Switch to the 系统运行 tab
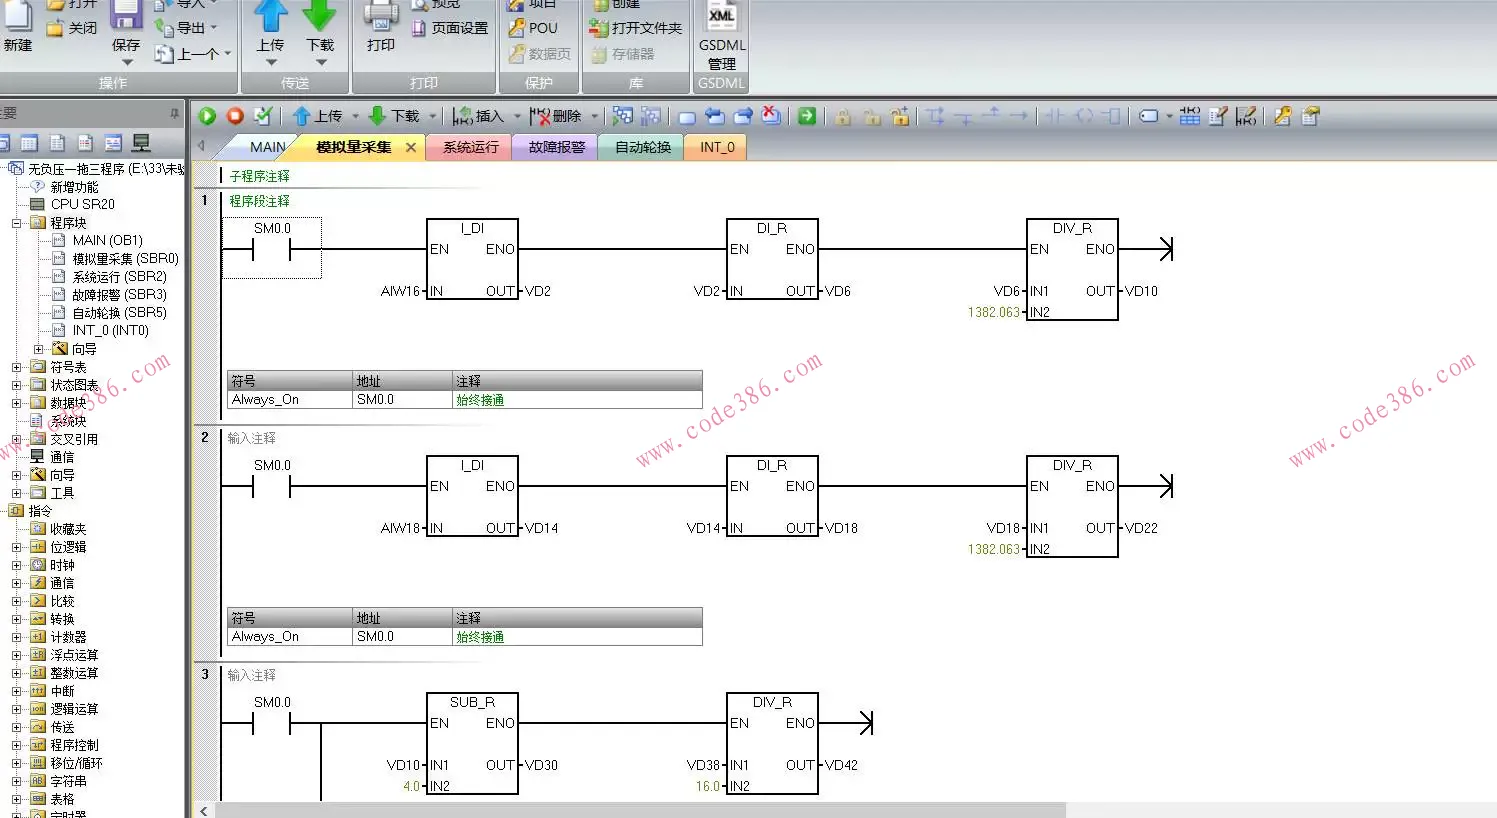 tap(470, 147)
